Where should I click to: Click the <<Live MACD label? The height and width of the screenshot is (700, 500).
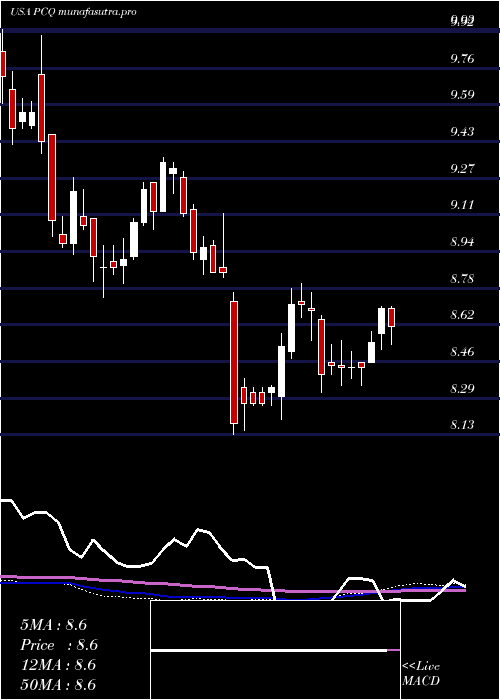tap(421, 673)
